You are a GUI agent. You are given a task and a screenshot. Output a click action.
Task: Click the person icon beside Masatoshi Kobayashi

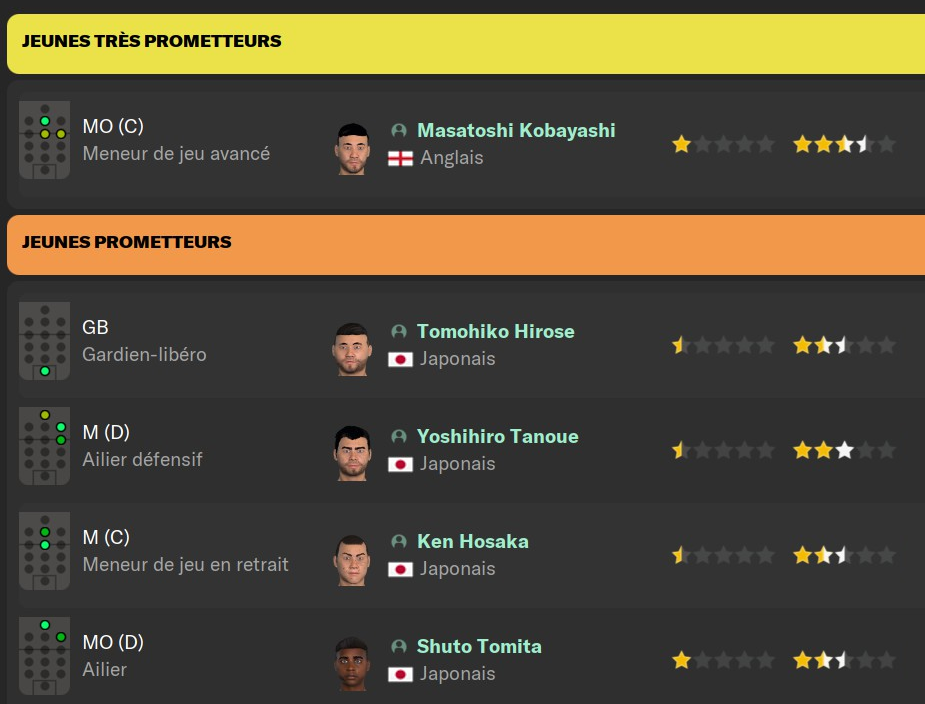click(399, 131)
